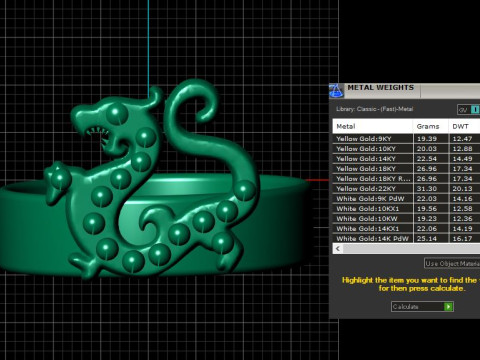Screen dimensions: 480x360
Task: Click the Use Object Material button
Action: (x=452, y=263)
